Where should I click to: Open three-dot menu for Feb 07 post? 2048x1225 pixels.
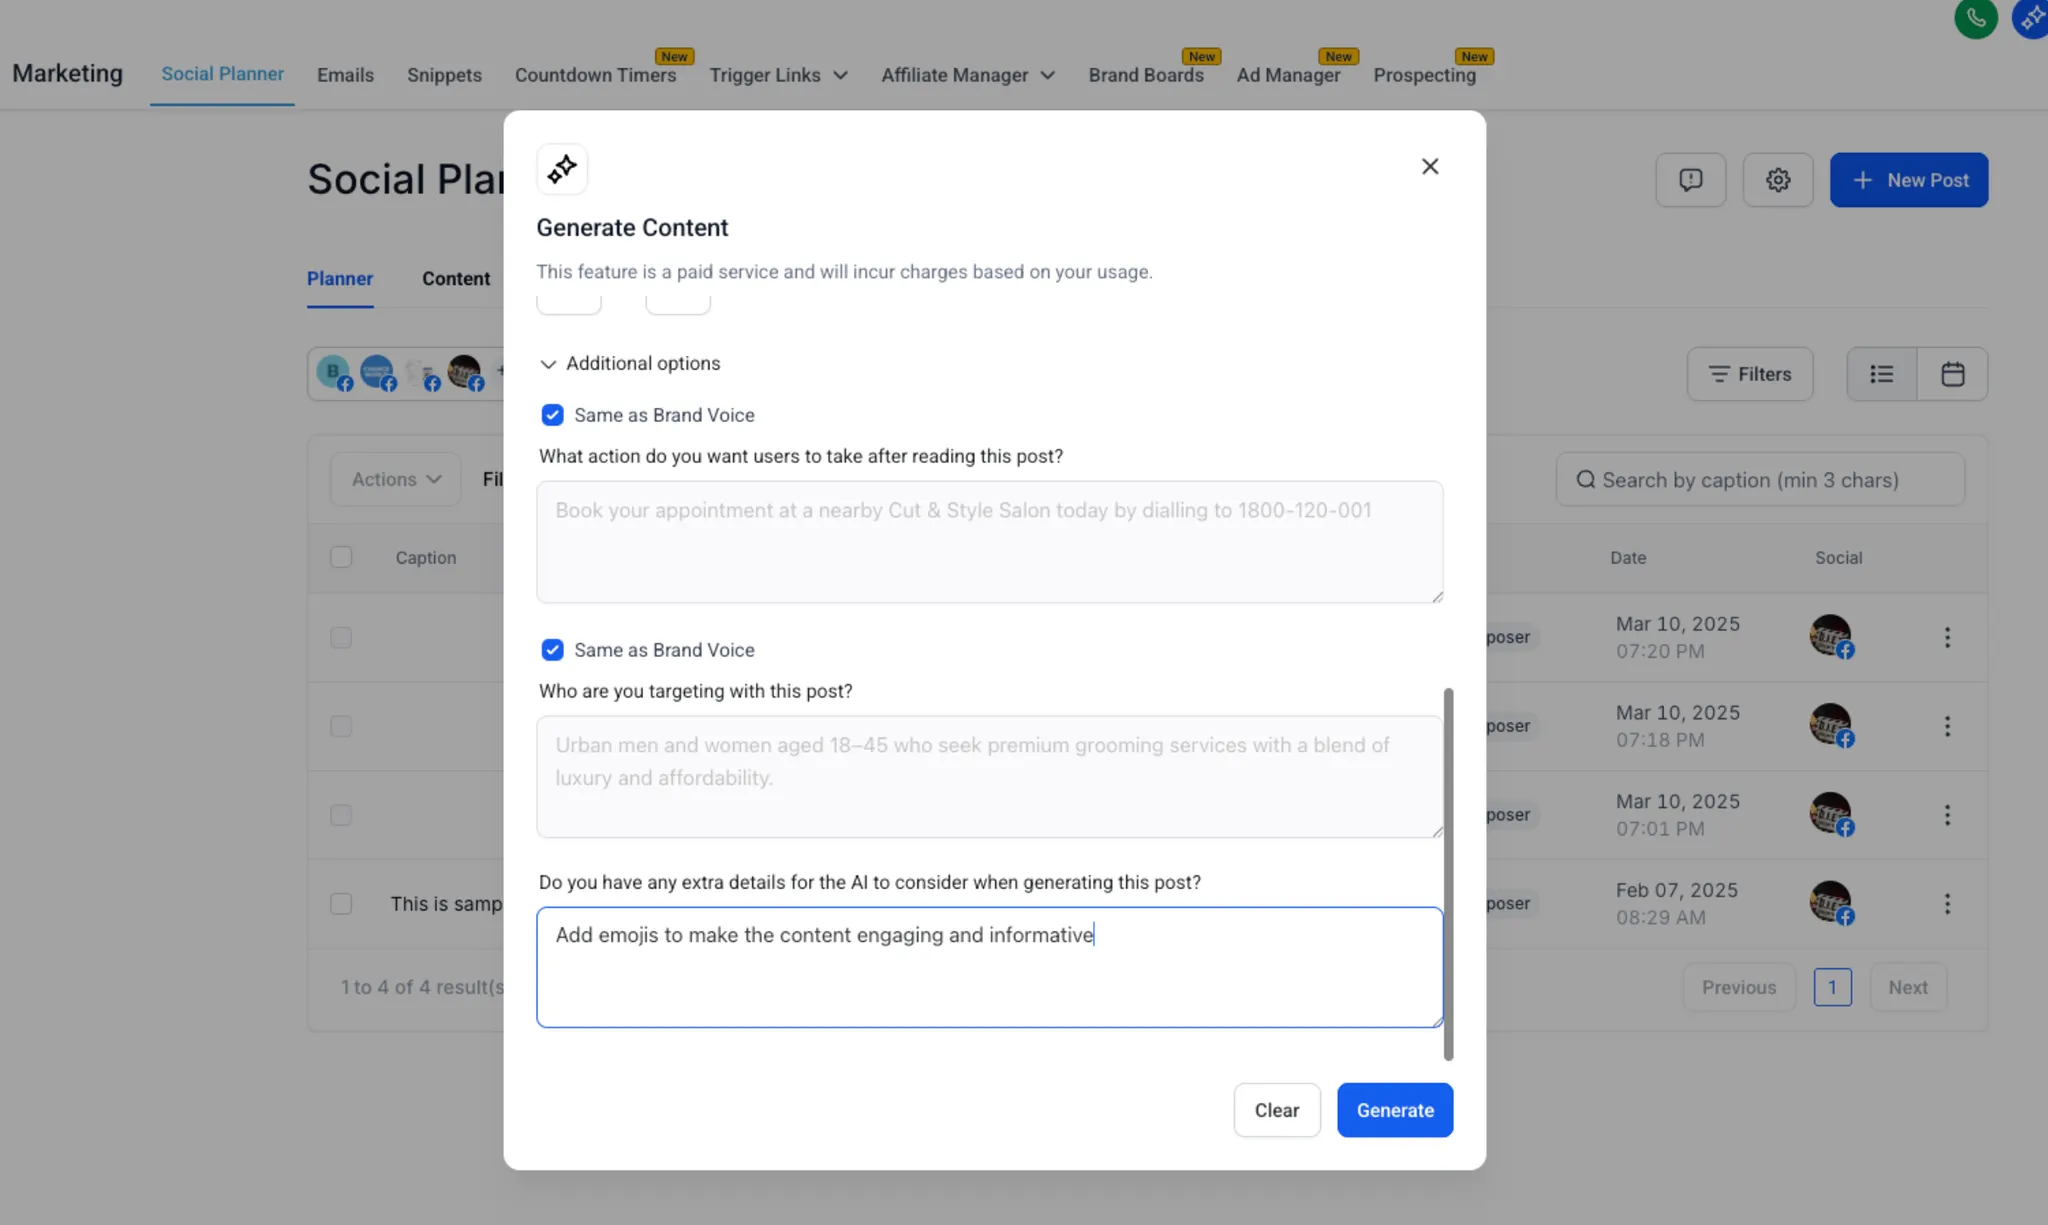pyautogui.click(x=1946, y=904)
